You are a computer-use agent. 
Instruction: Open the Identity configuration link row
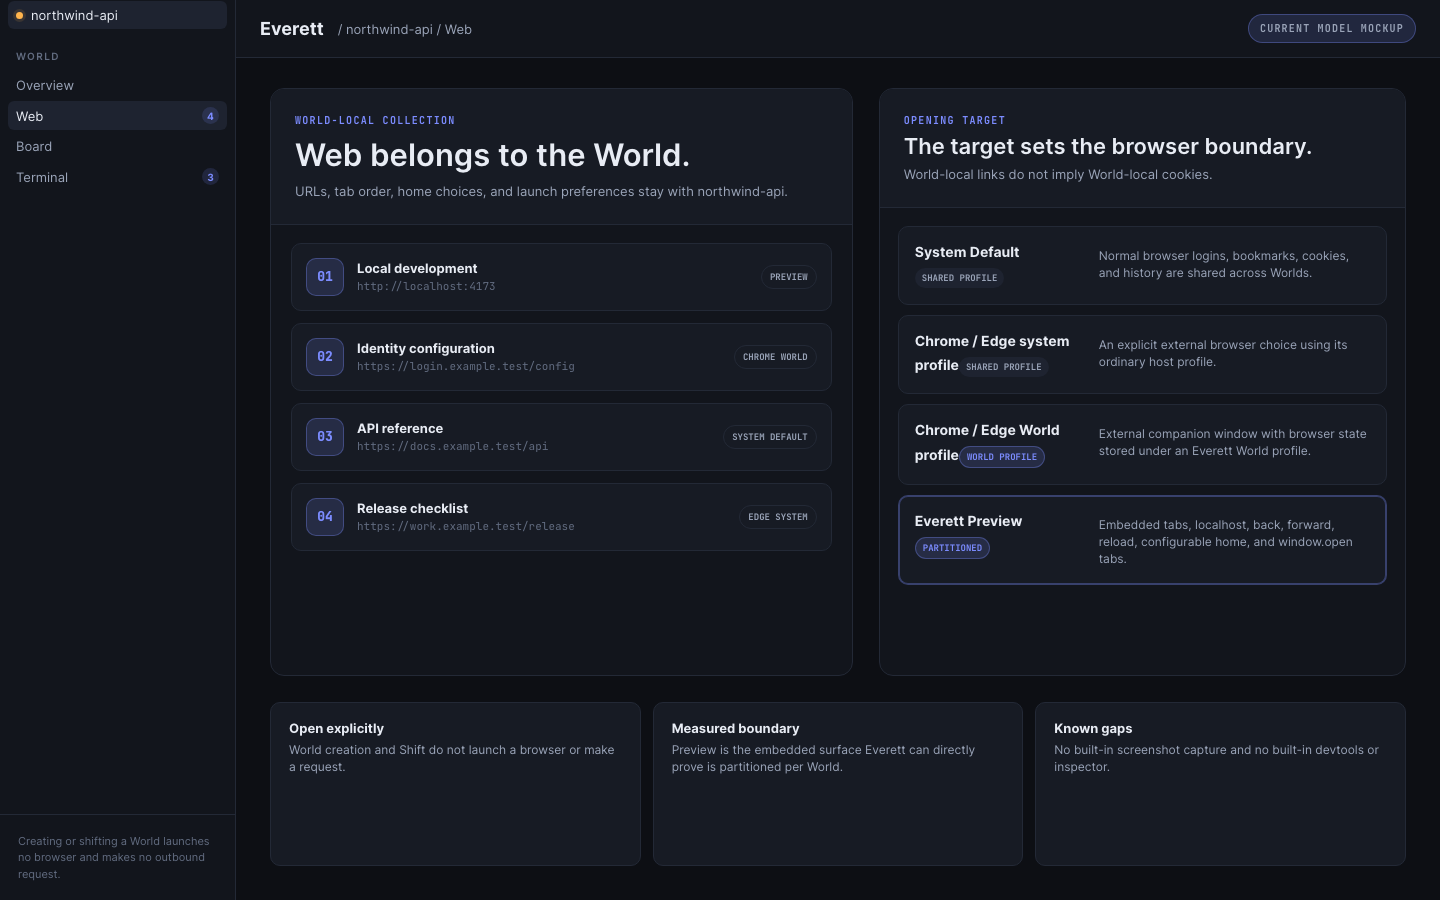[x=561, y=357]
